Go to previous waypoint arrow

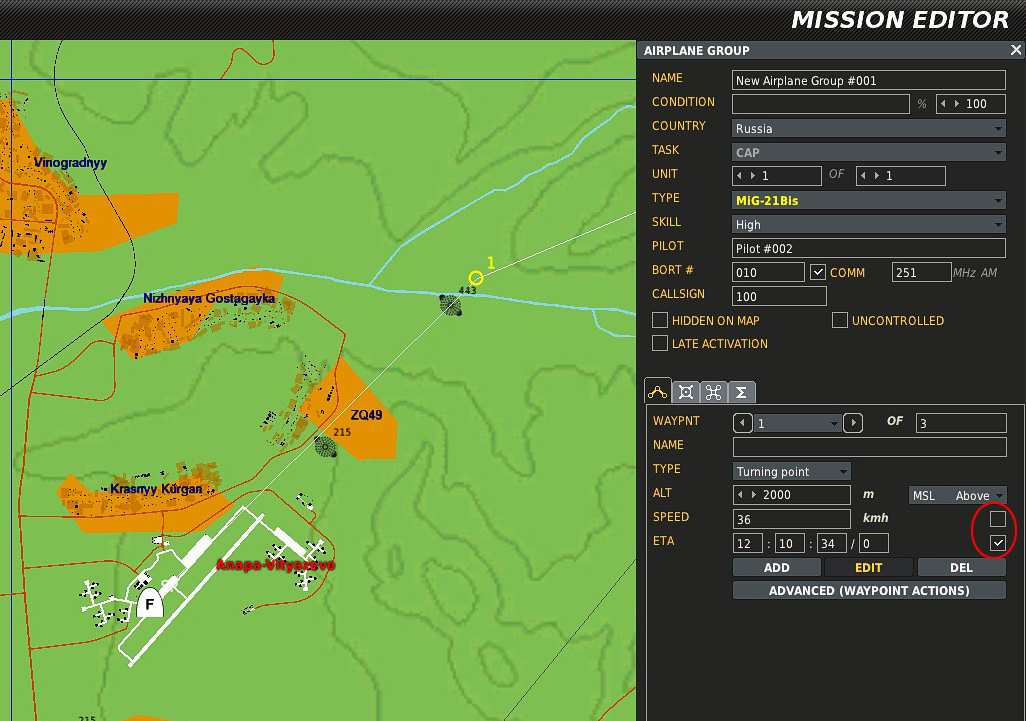click(742, 423)
